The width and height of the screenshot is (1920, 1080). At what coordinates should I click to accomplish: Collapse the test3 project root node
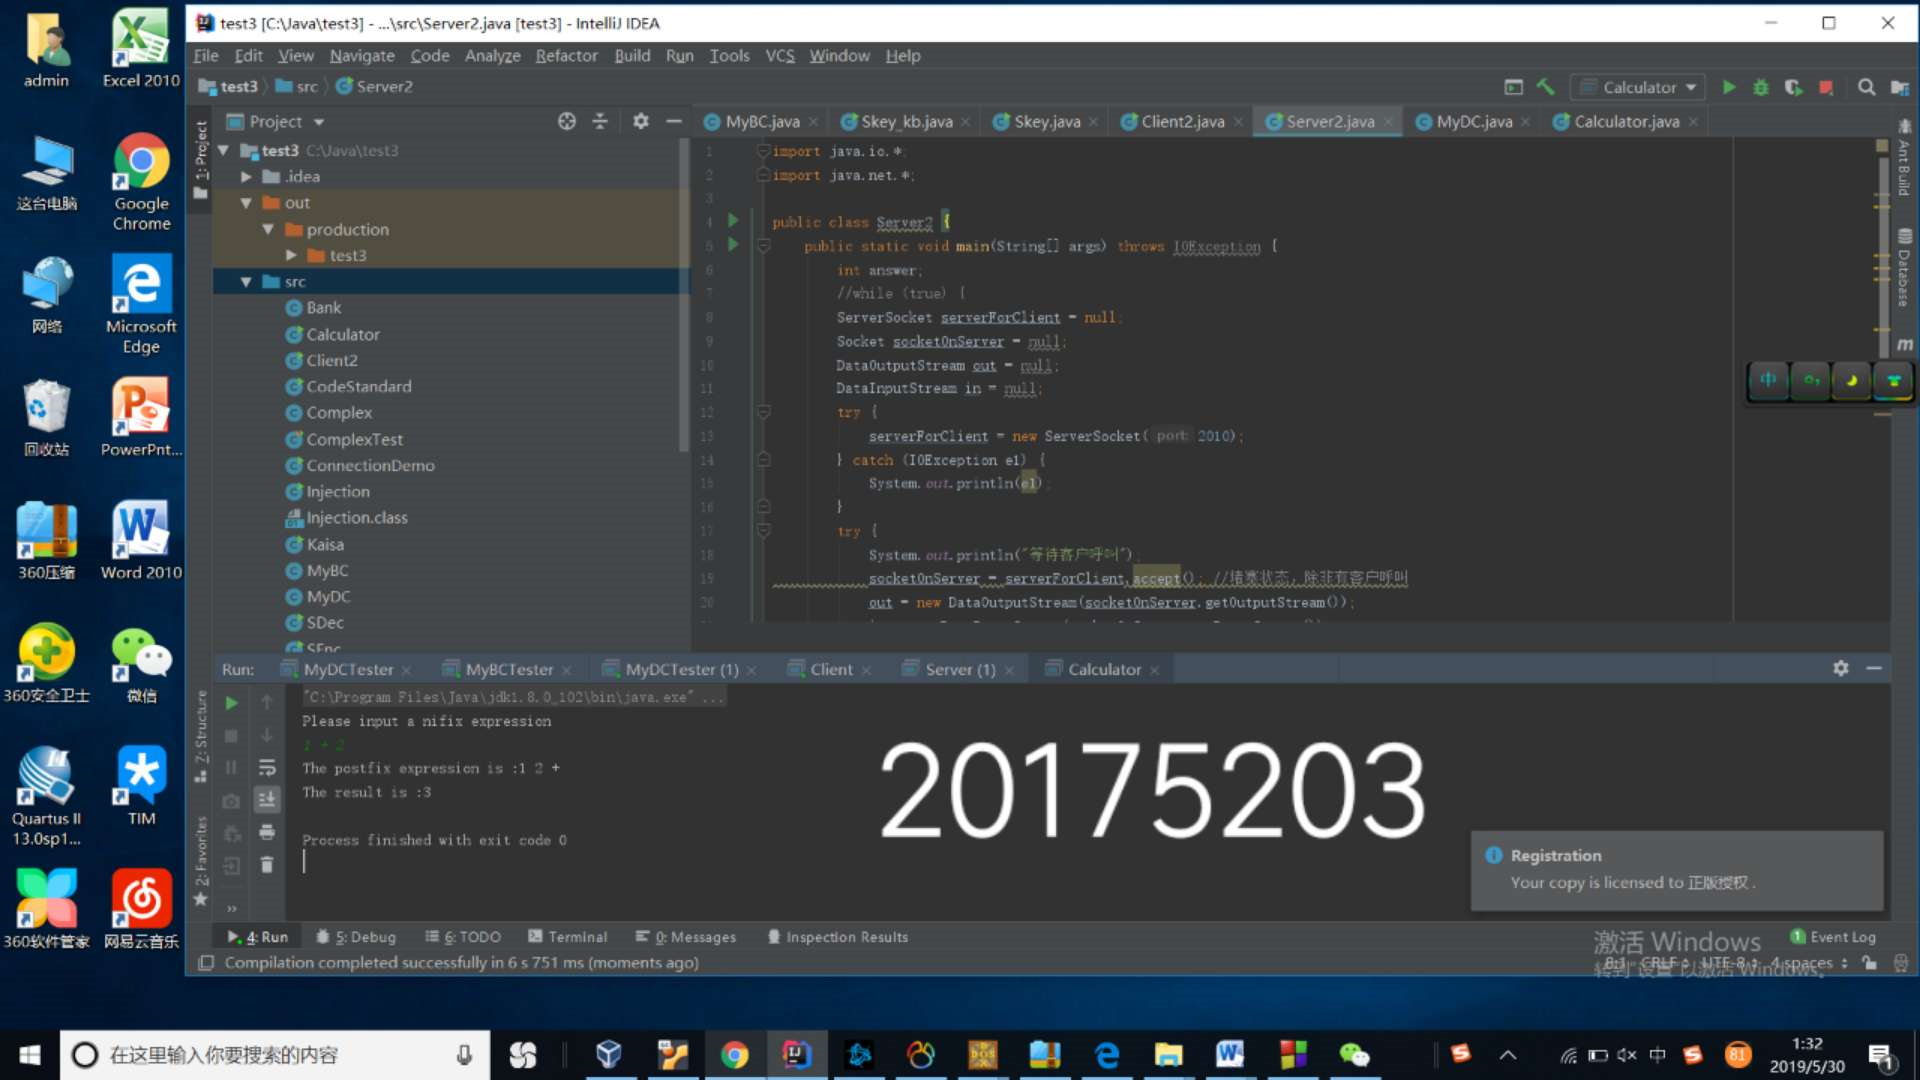224,150
